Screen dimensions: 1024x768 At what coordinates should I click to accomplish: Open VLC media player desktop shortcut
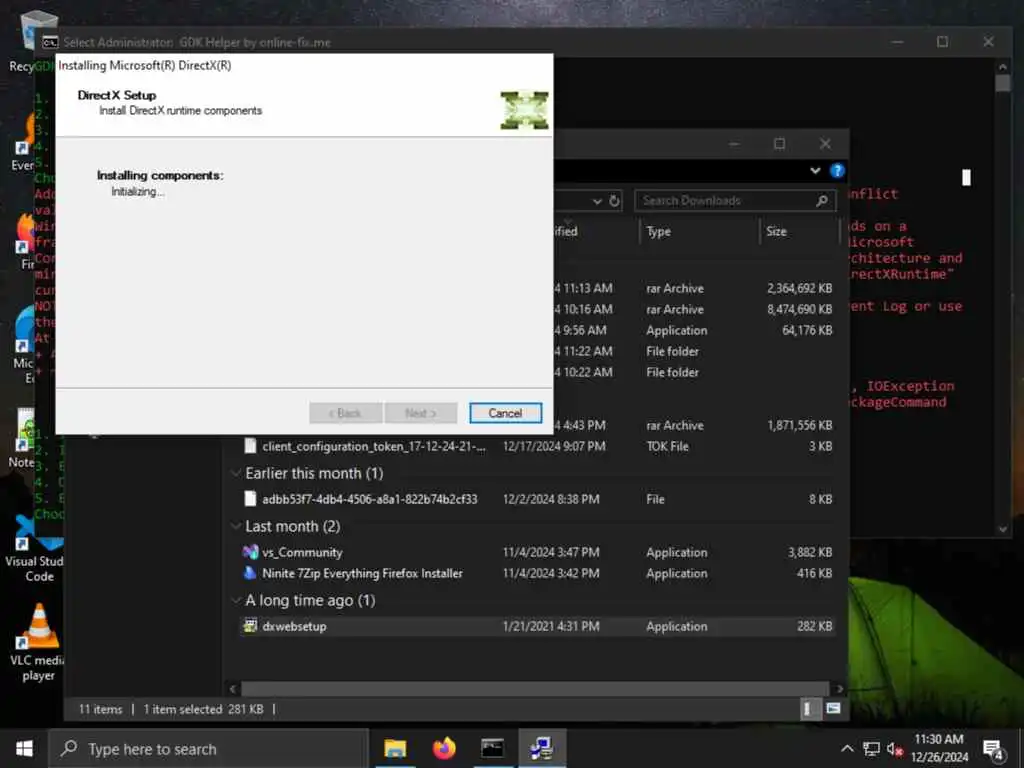point(38,643)
